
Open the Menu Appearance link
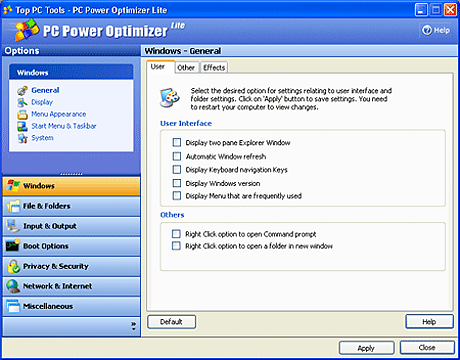click(59, 114)
